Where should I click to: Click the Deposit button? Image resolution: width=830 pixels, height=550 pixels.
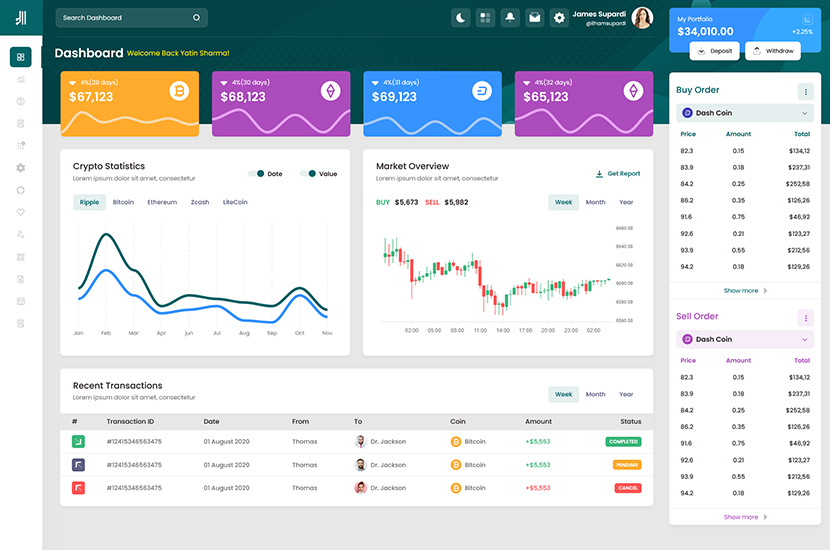(x=713, y=51)
